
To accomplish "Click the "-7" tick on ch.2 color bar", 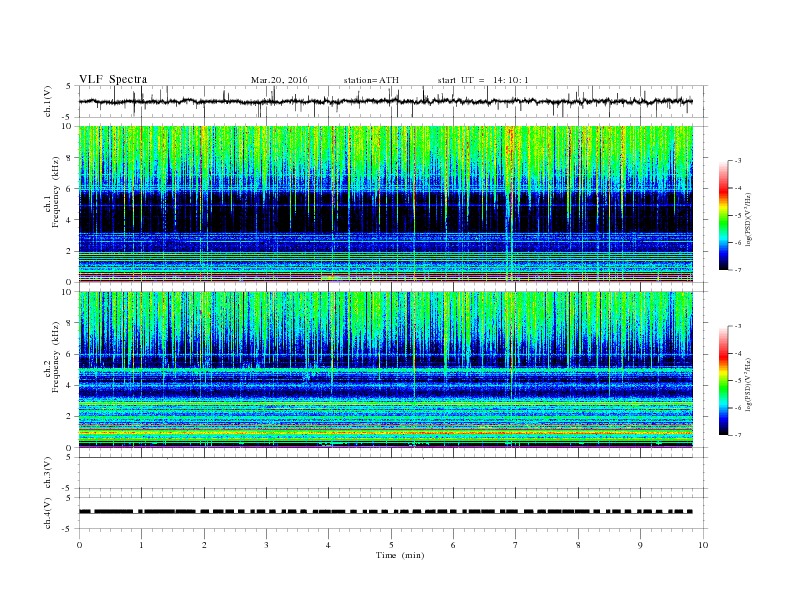I will (x=738, y=435).
